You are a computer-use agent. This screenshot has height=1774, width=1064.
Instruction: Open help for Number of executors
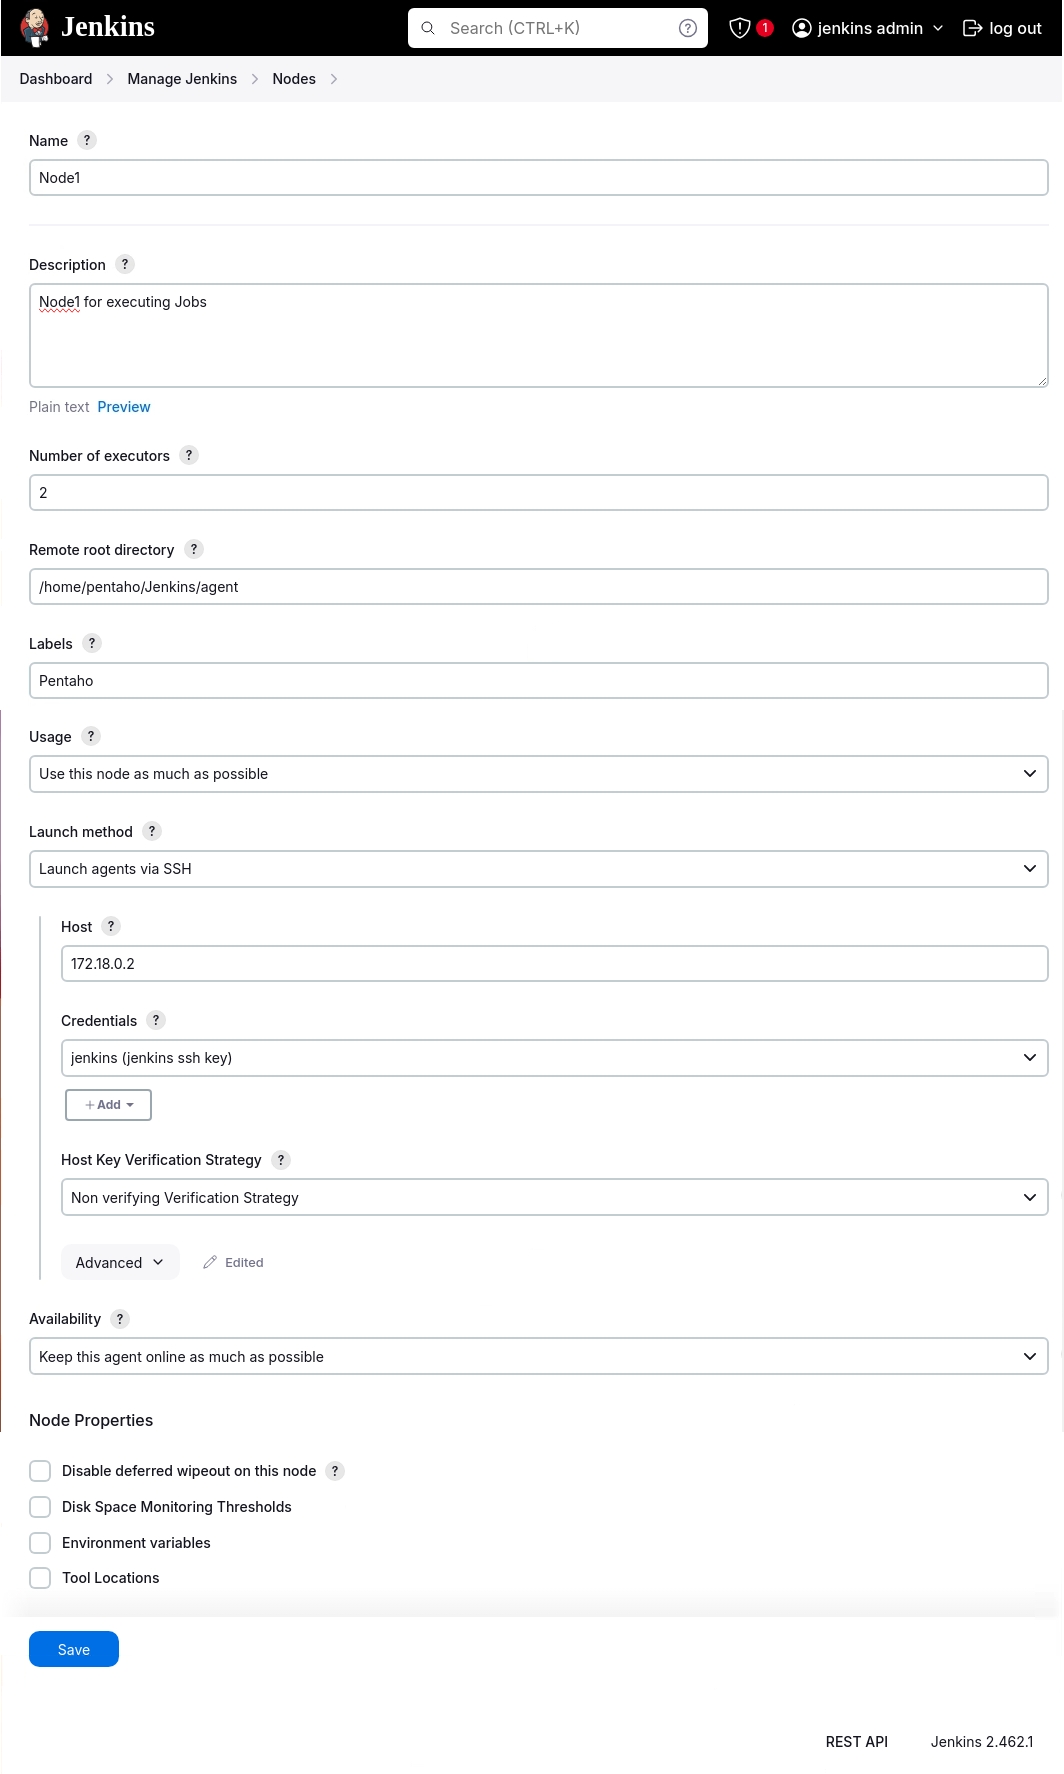pyautogui.click(x=189, y=455)
